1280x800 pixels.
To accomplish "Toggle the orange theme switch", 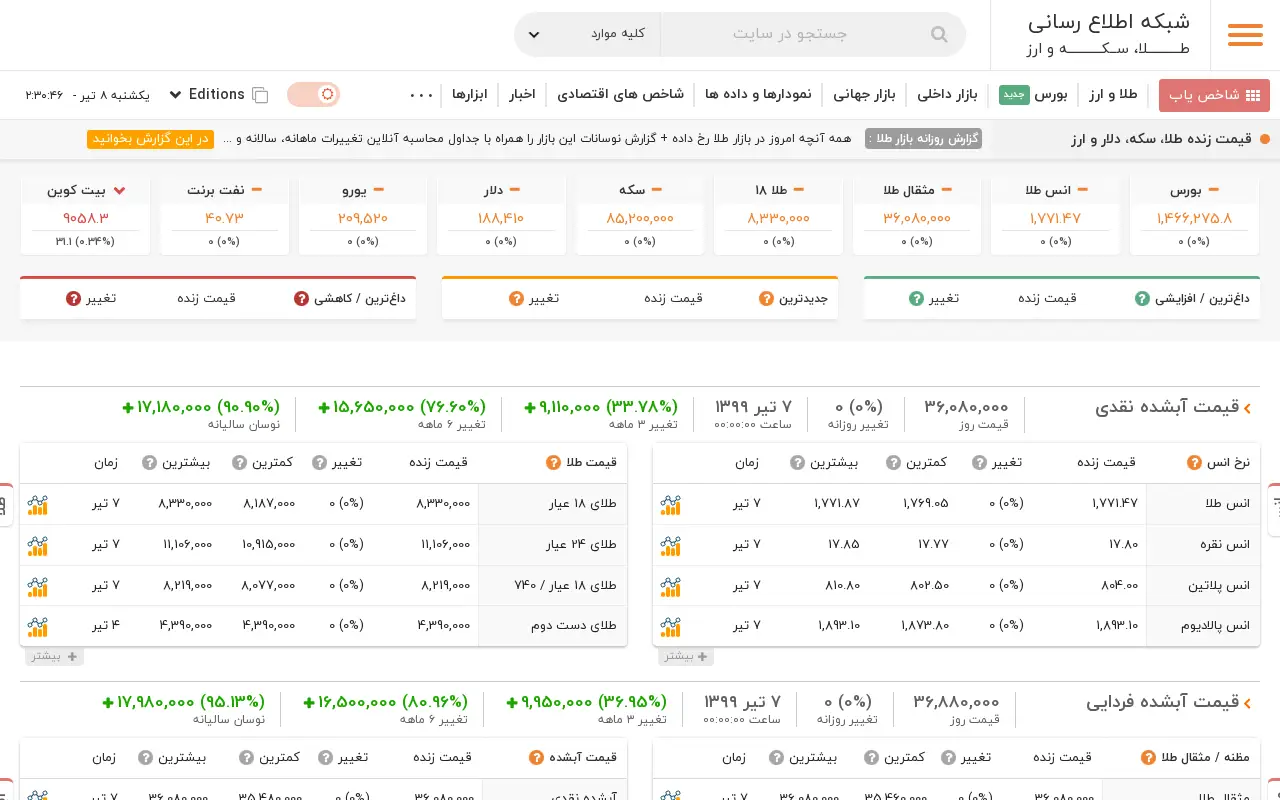I will (313, 95).
